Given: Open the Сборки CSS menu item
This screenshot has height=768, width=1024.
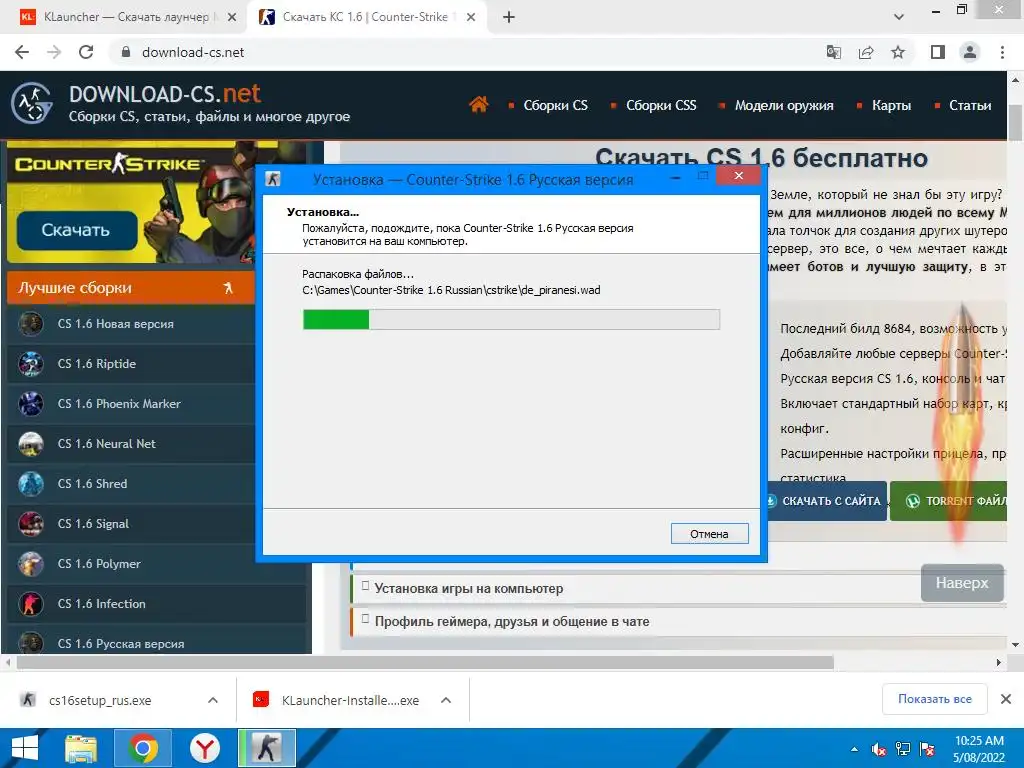Looking at the screenshot, I should pos(661,105).
